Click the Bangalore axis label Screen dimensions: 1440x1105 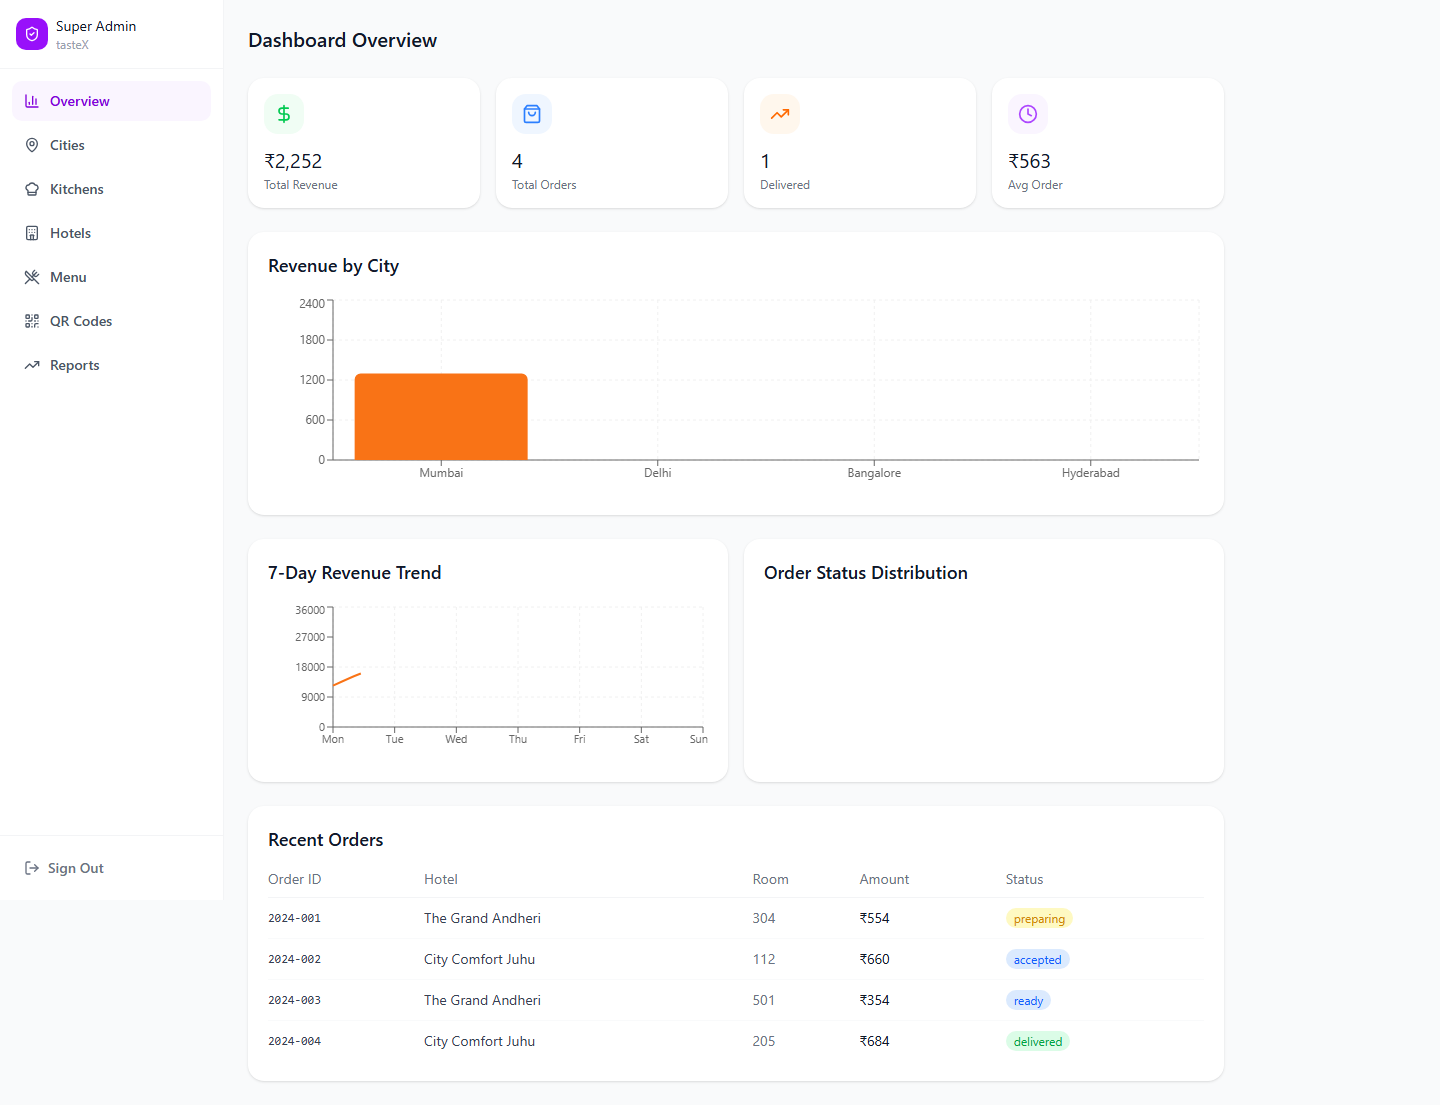click(874, 473)
